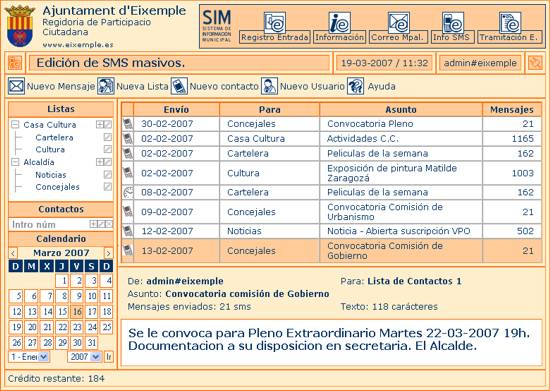Click the orange icon left of Edición de SMS masivos

[15, 63]
